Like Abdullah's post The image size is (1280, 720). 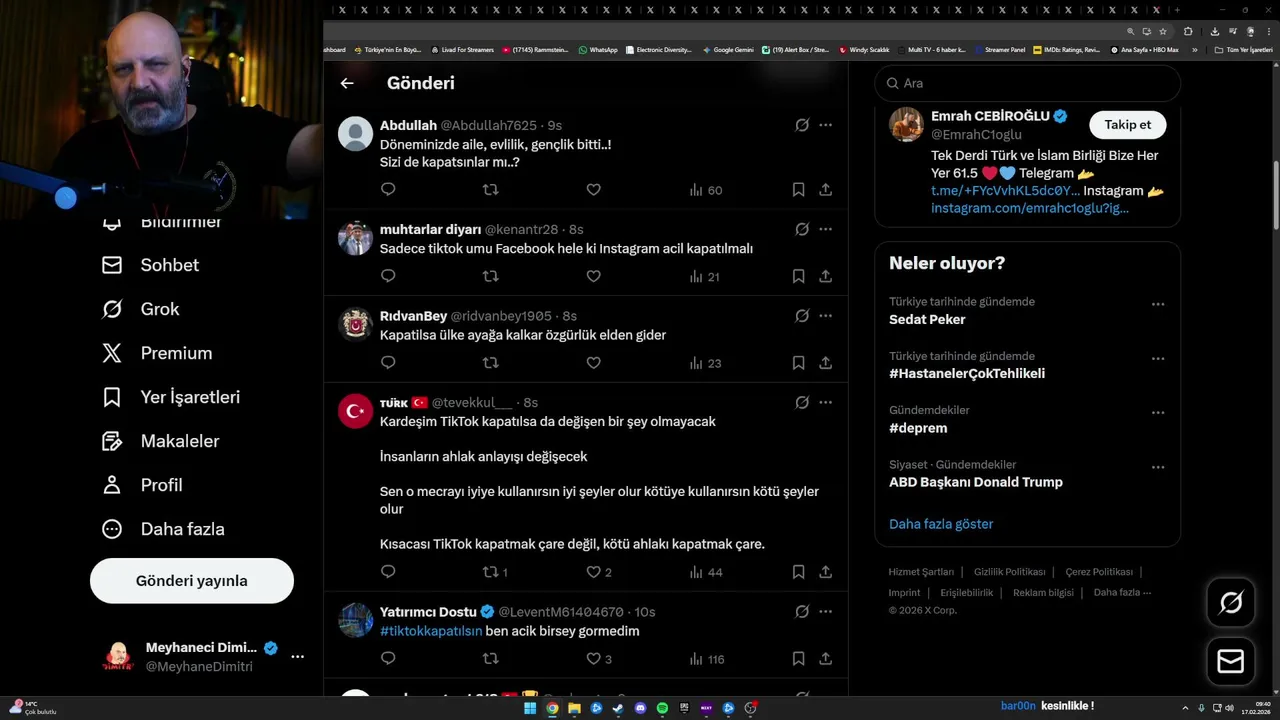593,189
